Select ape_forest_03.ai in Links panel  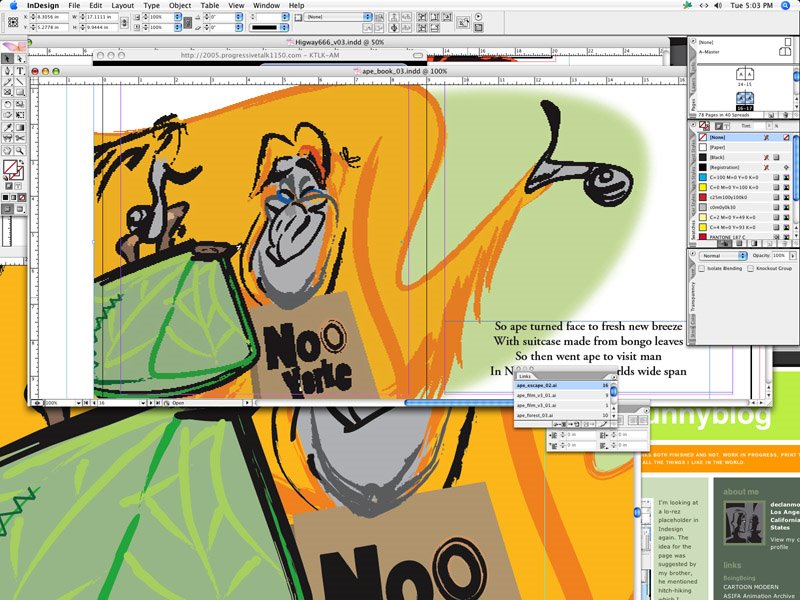pos(563,415)
